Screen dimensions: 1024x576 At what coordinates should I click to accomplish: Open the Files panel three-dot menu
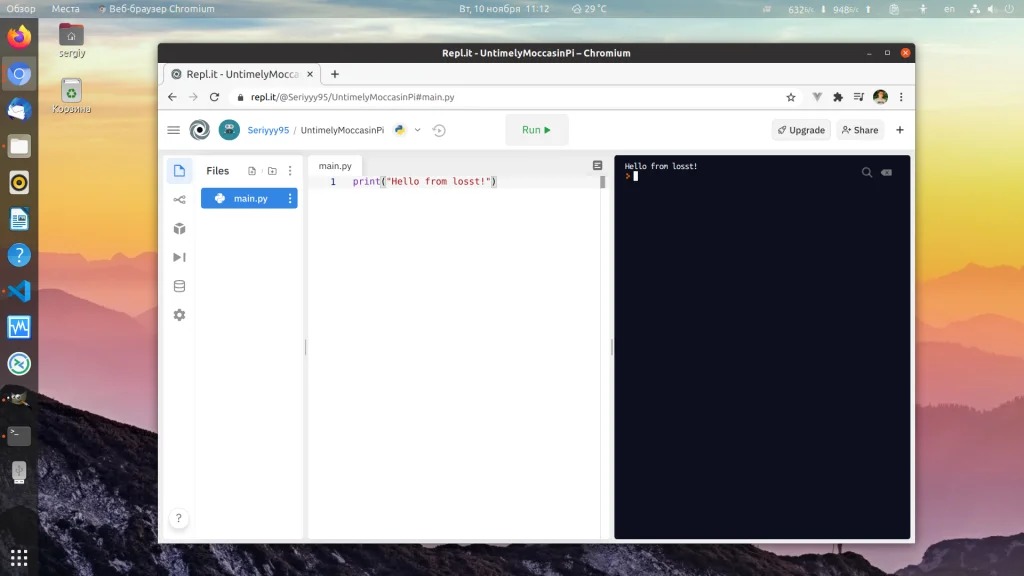point(290,171)
